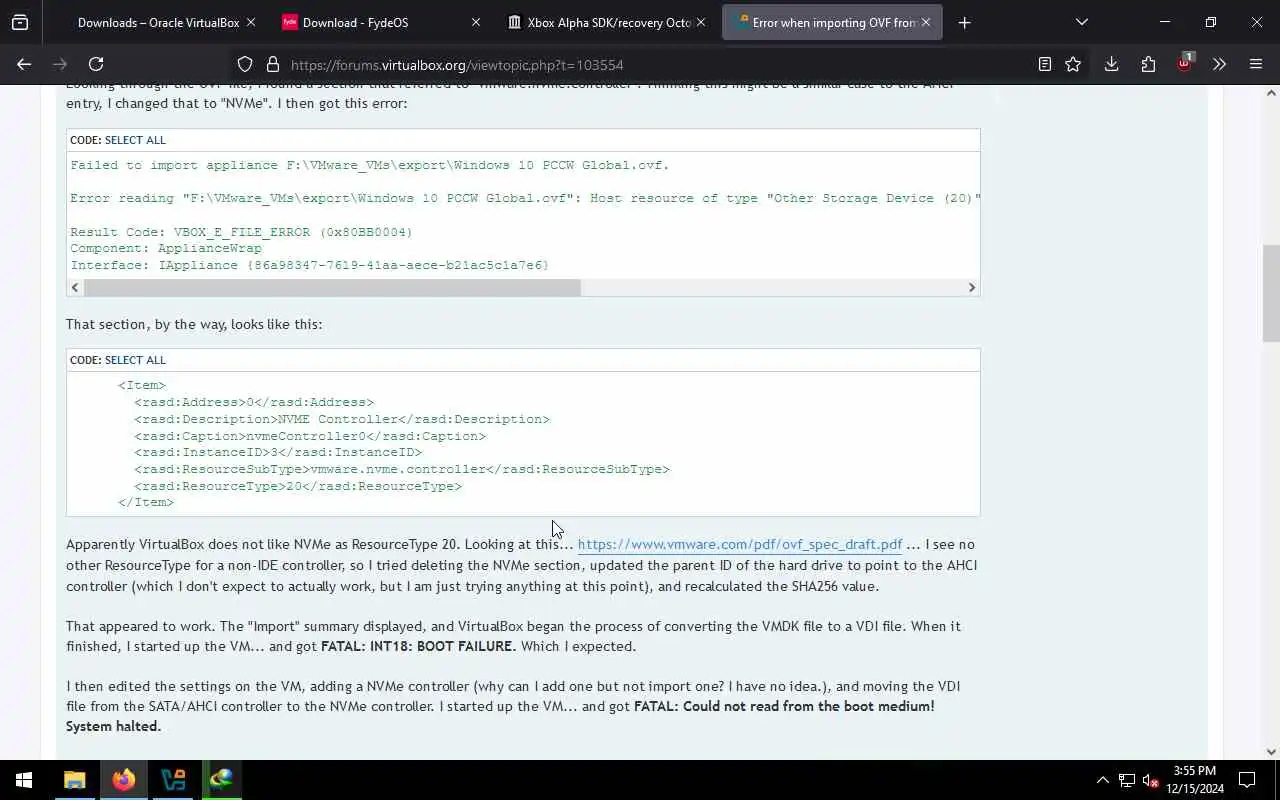Show hidden system tray icons
Viewport: 1280px width, 800px height.
click(1102, 780)
